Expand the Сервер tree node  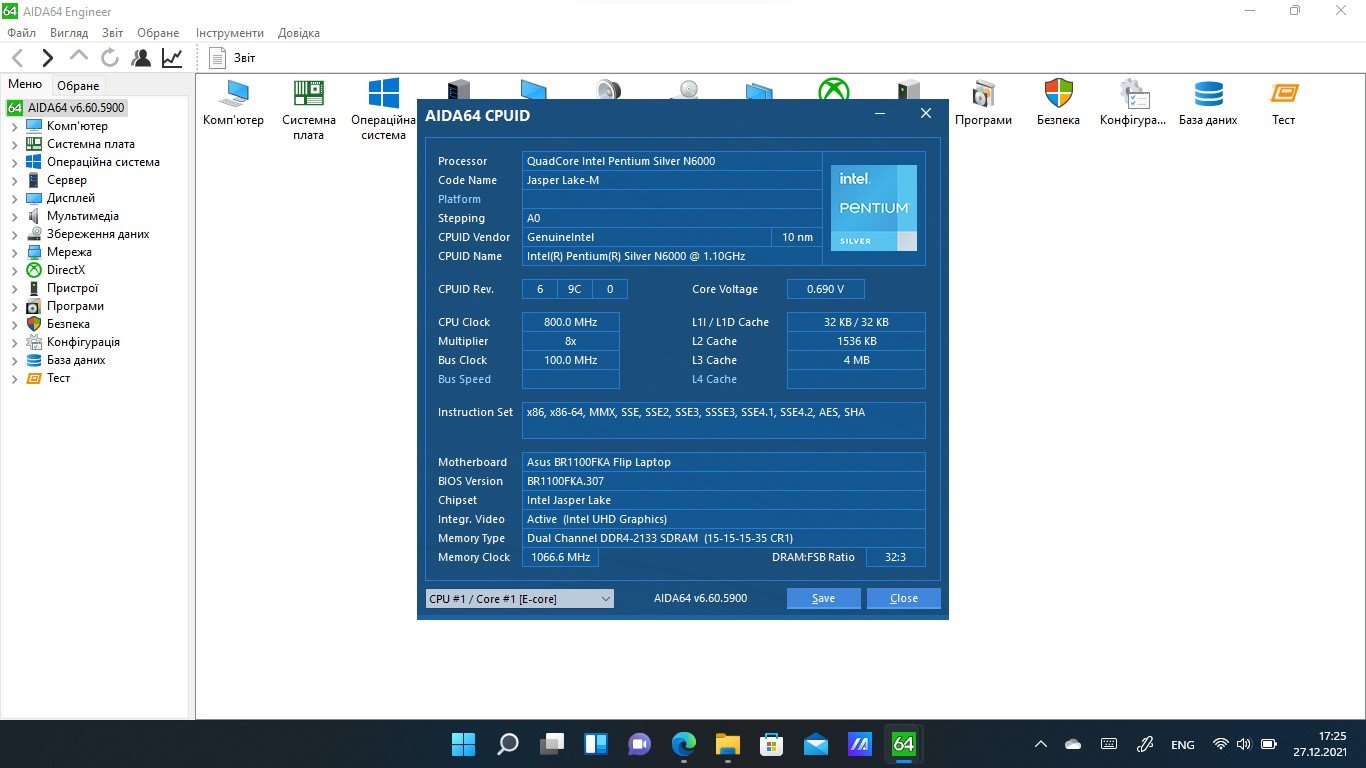[x=14, y=180]
